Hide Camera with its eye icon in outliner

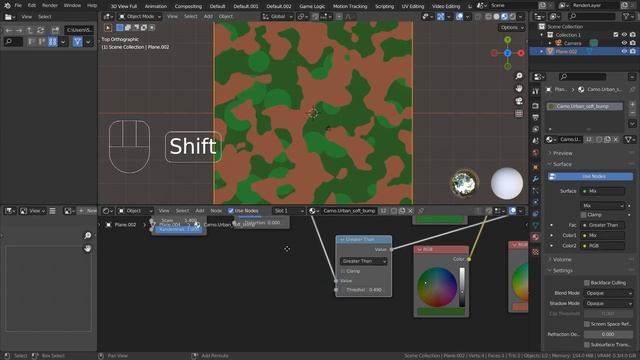pos(624,43)
